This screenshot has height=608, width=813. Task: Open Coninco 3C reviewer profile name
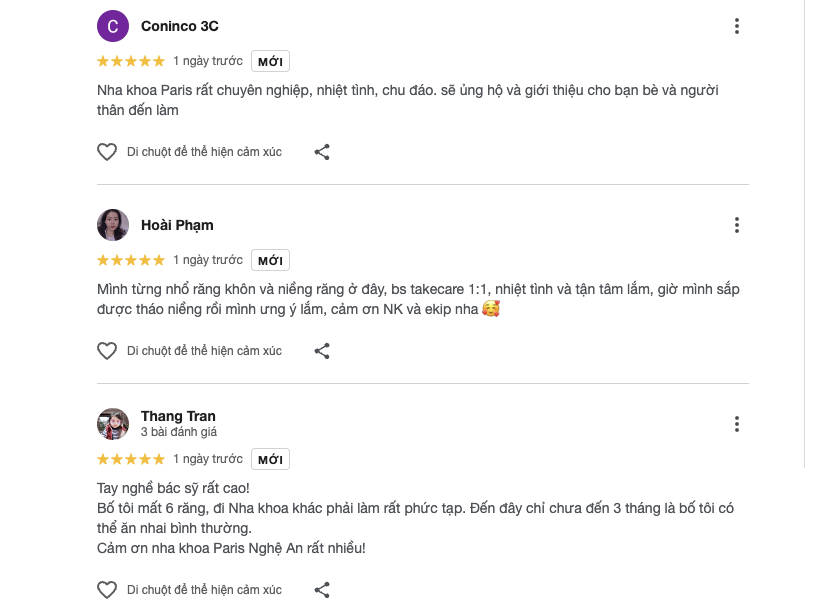180,26
